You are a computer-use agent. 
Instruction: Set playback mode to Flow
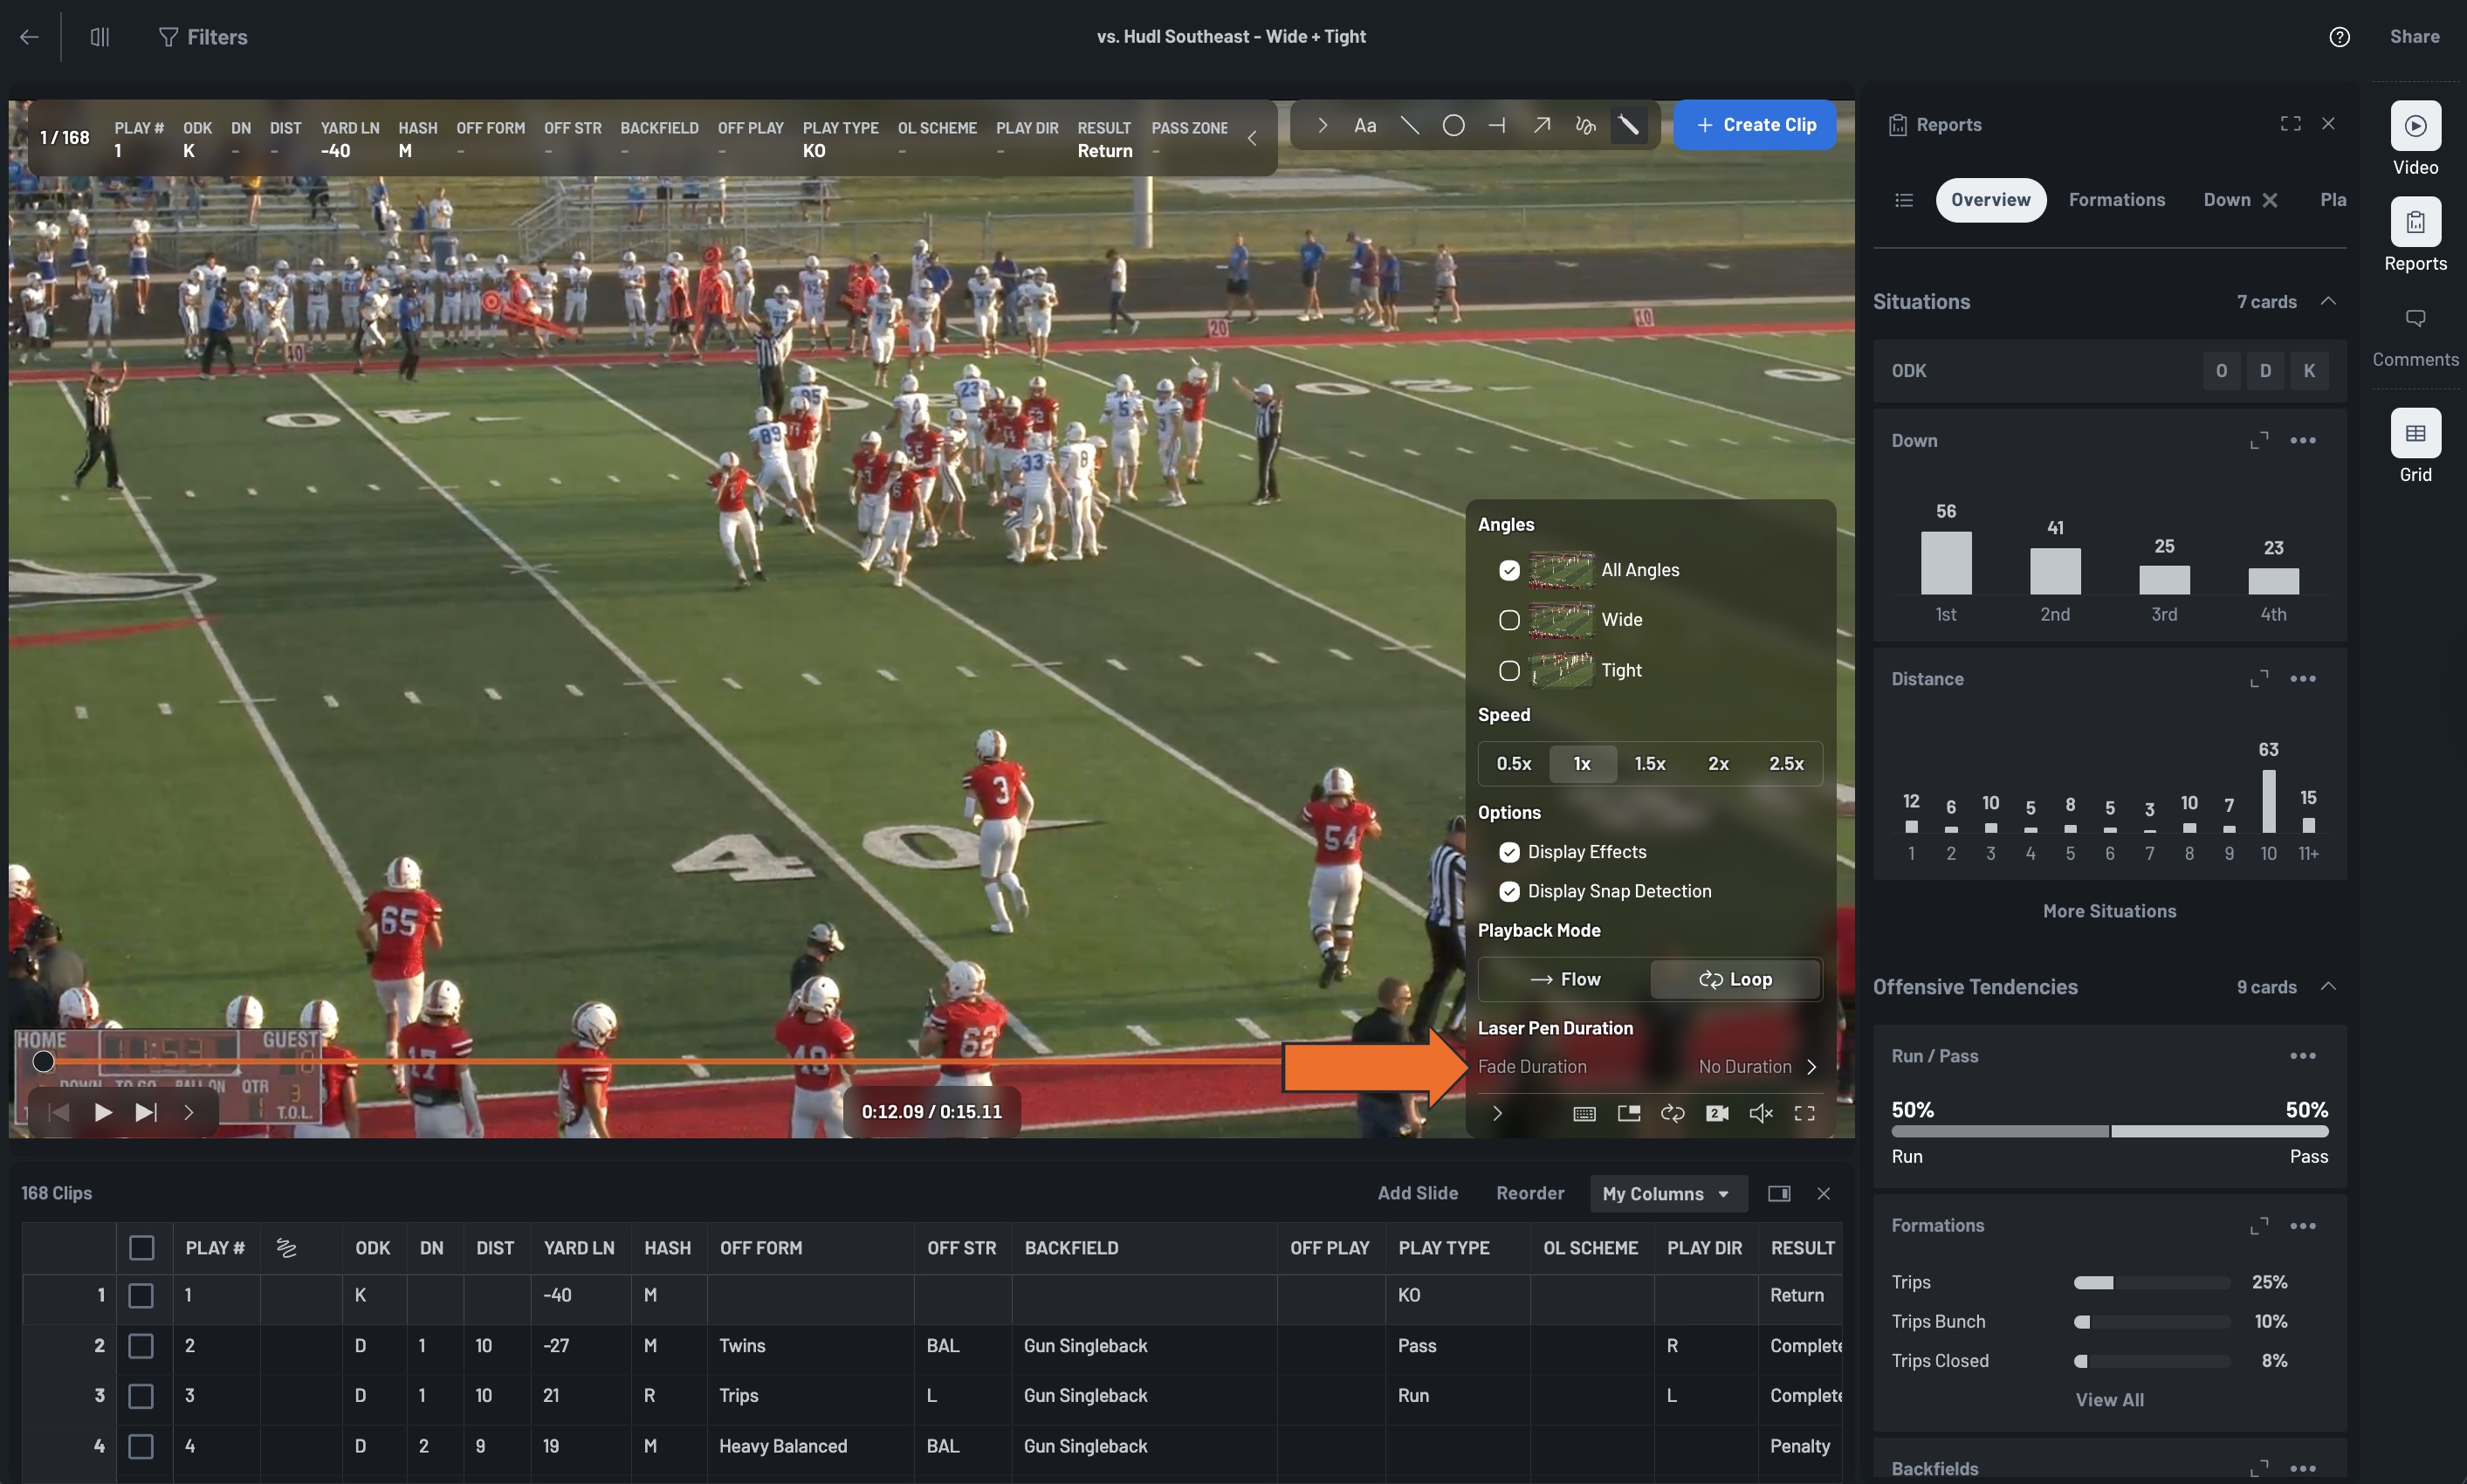tap(1565, 980)
